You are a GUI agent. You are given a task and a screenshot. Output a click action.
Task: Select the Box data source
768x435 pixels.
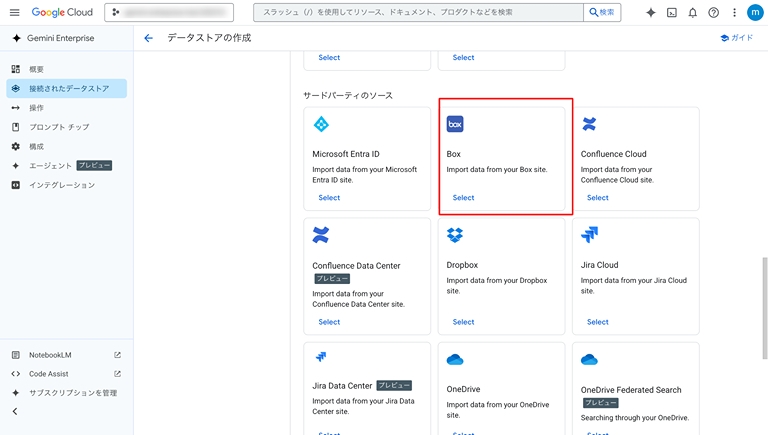(463, 198)
